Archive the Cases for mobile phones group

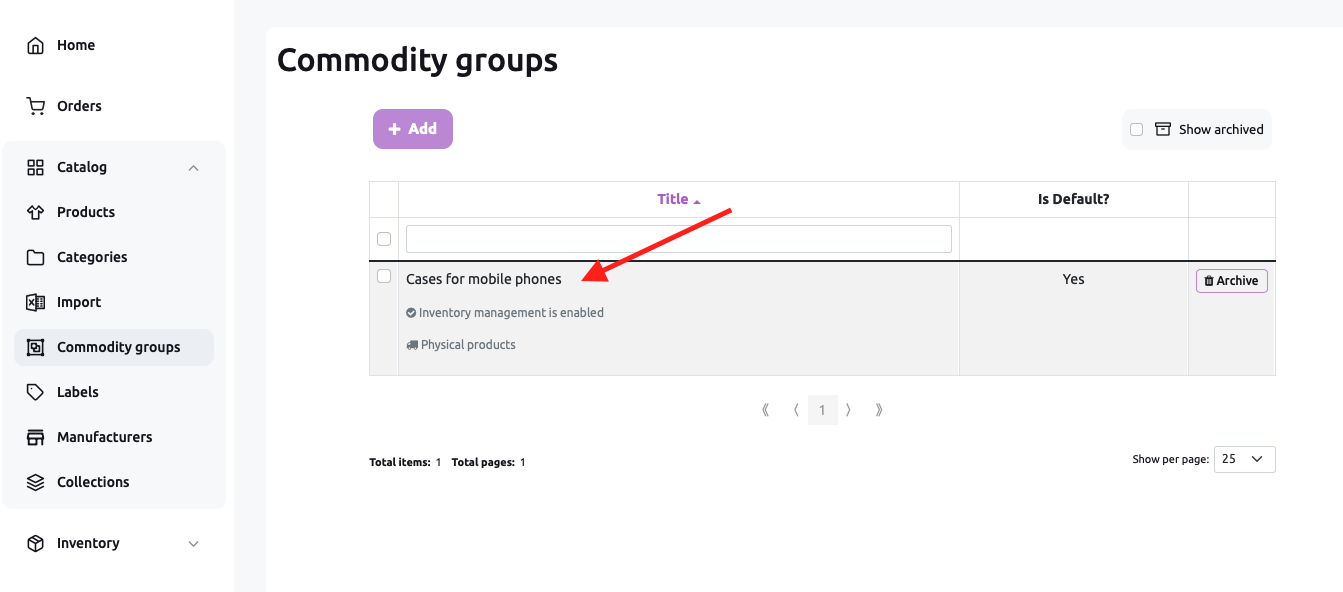click(1232, 281)
